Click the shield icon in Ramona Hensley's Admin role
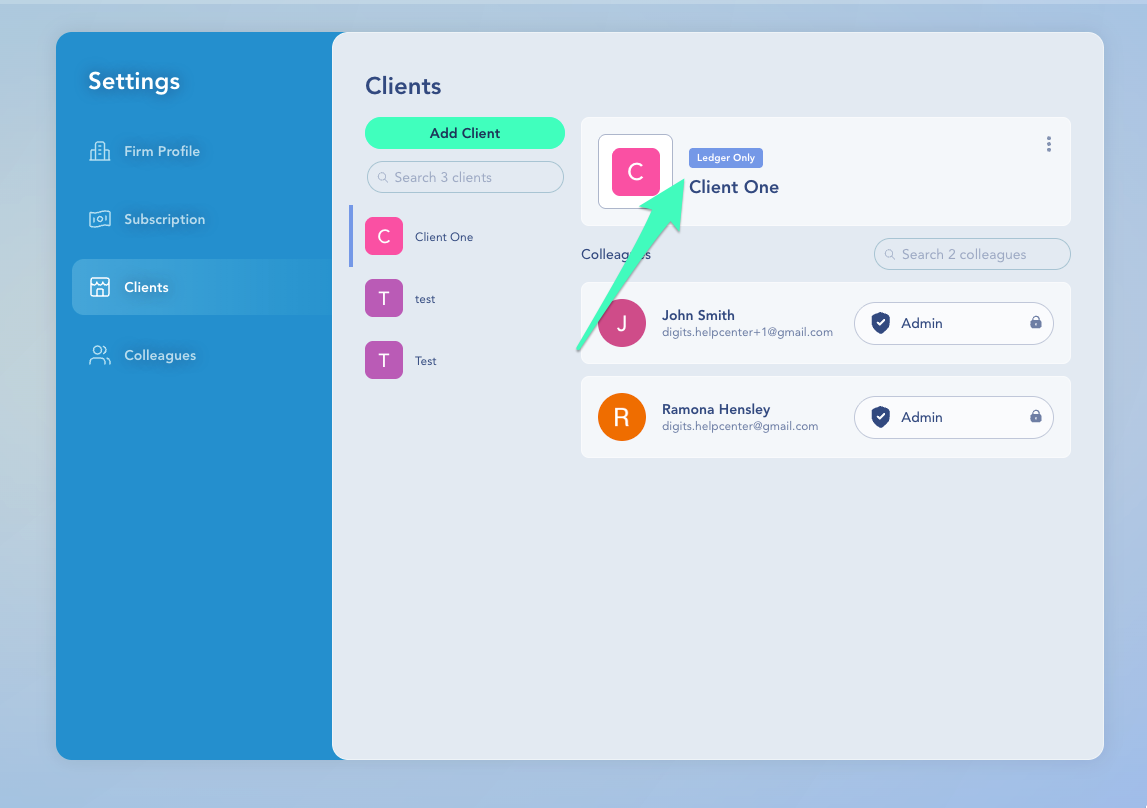The height and width of the screenshot is (808, 1147). (880, 417)
